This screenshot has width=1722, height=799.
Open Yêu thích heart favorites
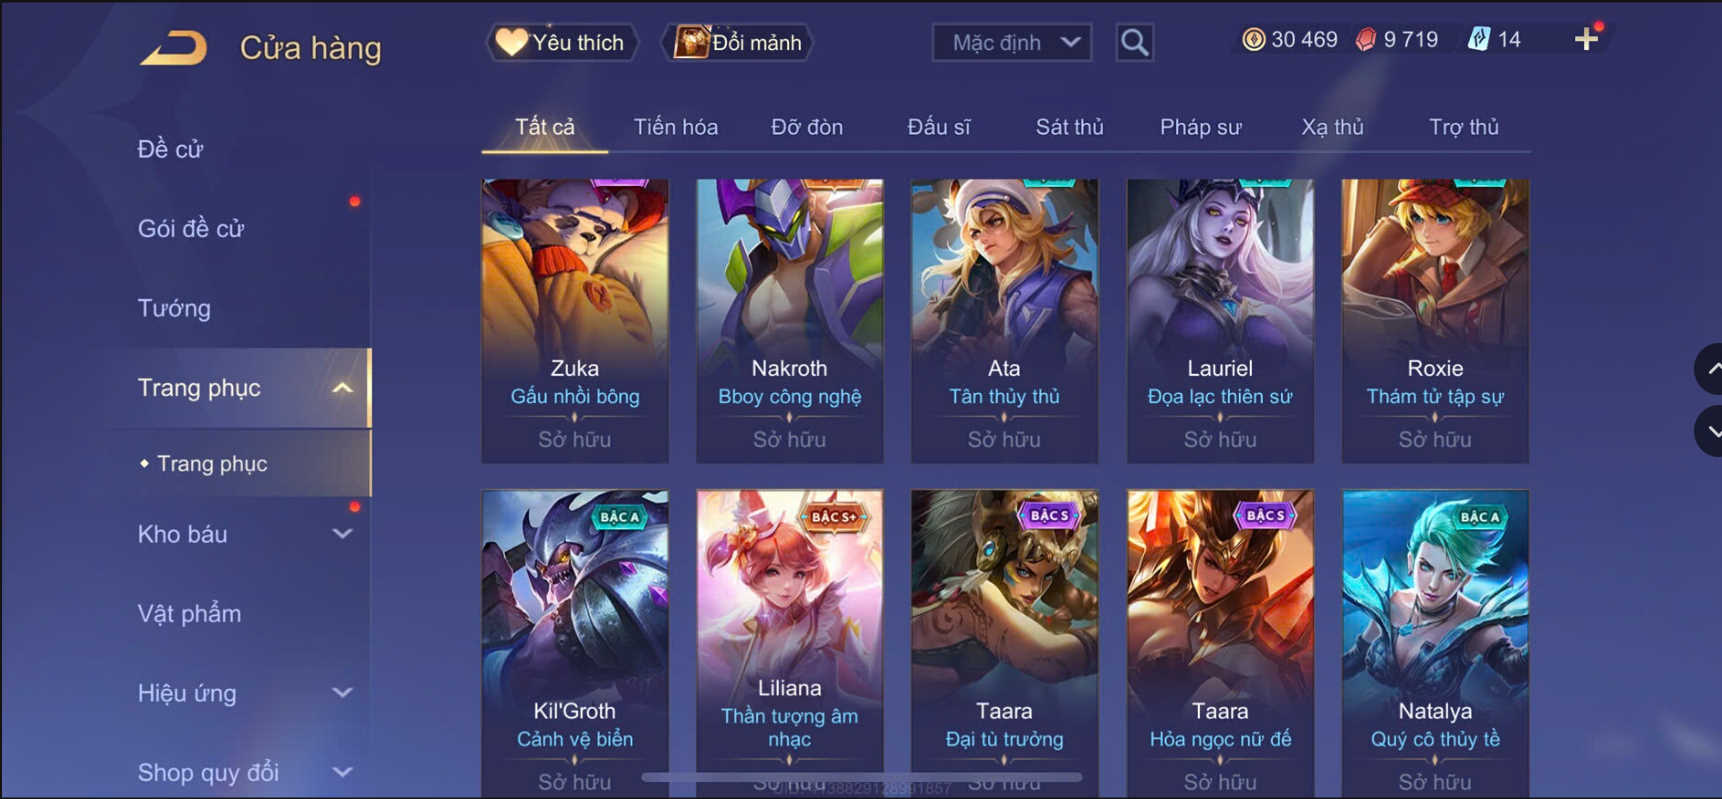tap(562, 43)
